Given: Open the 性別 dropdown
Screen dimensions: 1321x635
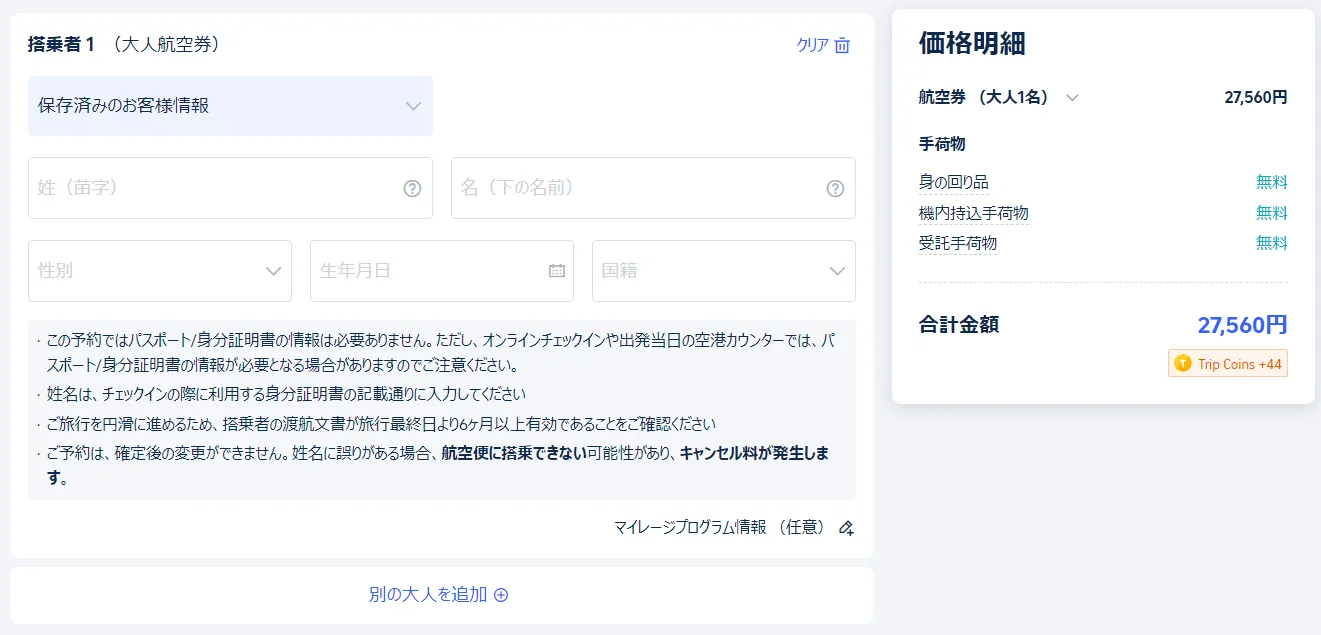Looking at the screenshot, I should pos(160,271).
